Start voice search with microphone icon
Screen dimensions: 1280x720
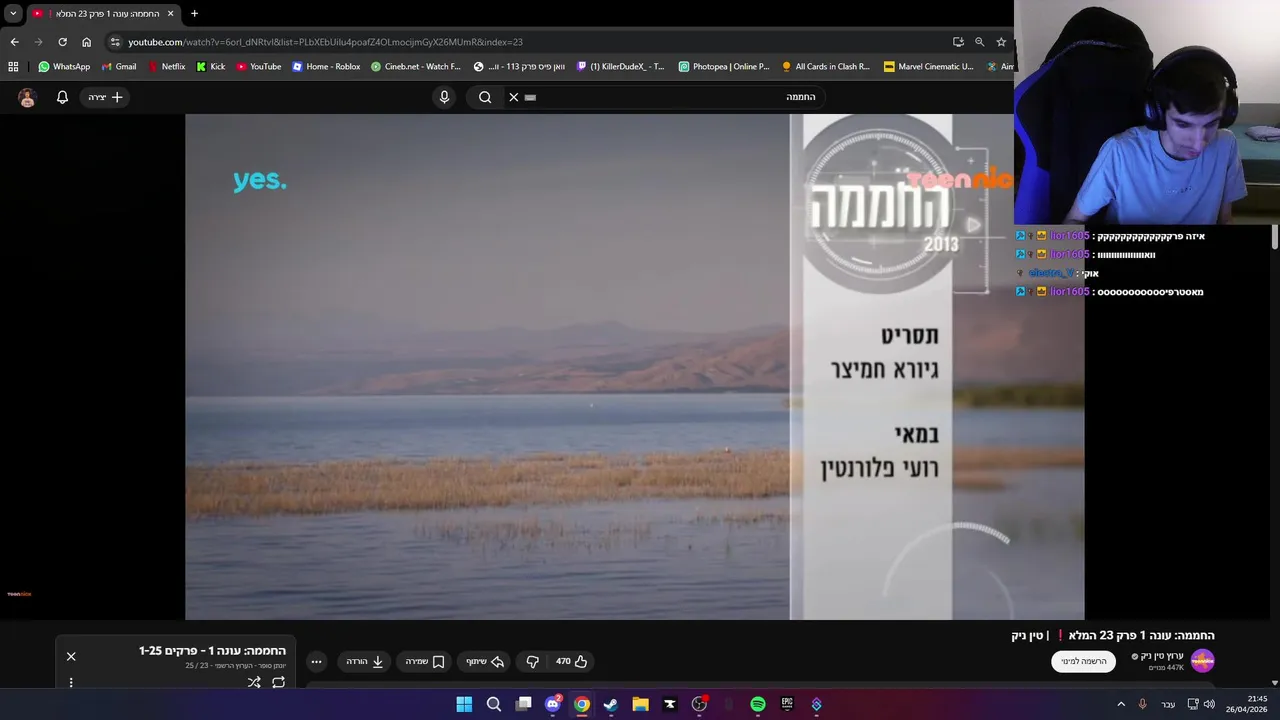pyautogui.click(x=445, y=97)
